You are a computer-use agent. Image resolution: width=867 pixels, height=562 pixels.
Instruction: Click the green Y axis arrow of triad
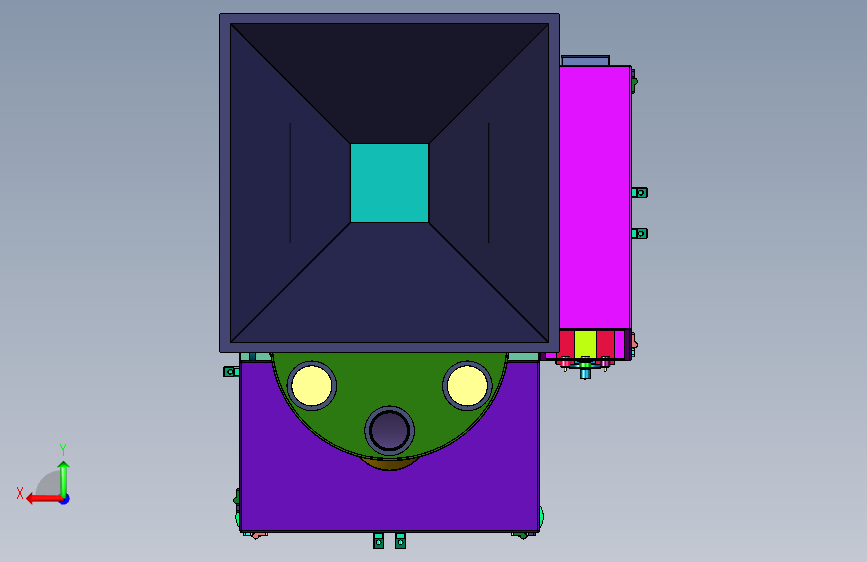coord(64,480)
